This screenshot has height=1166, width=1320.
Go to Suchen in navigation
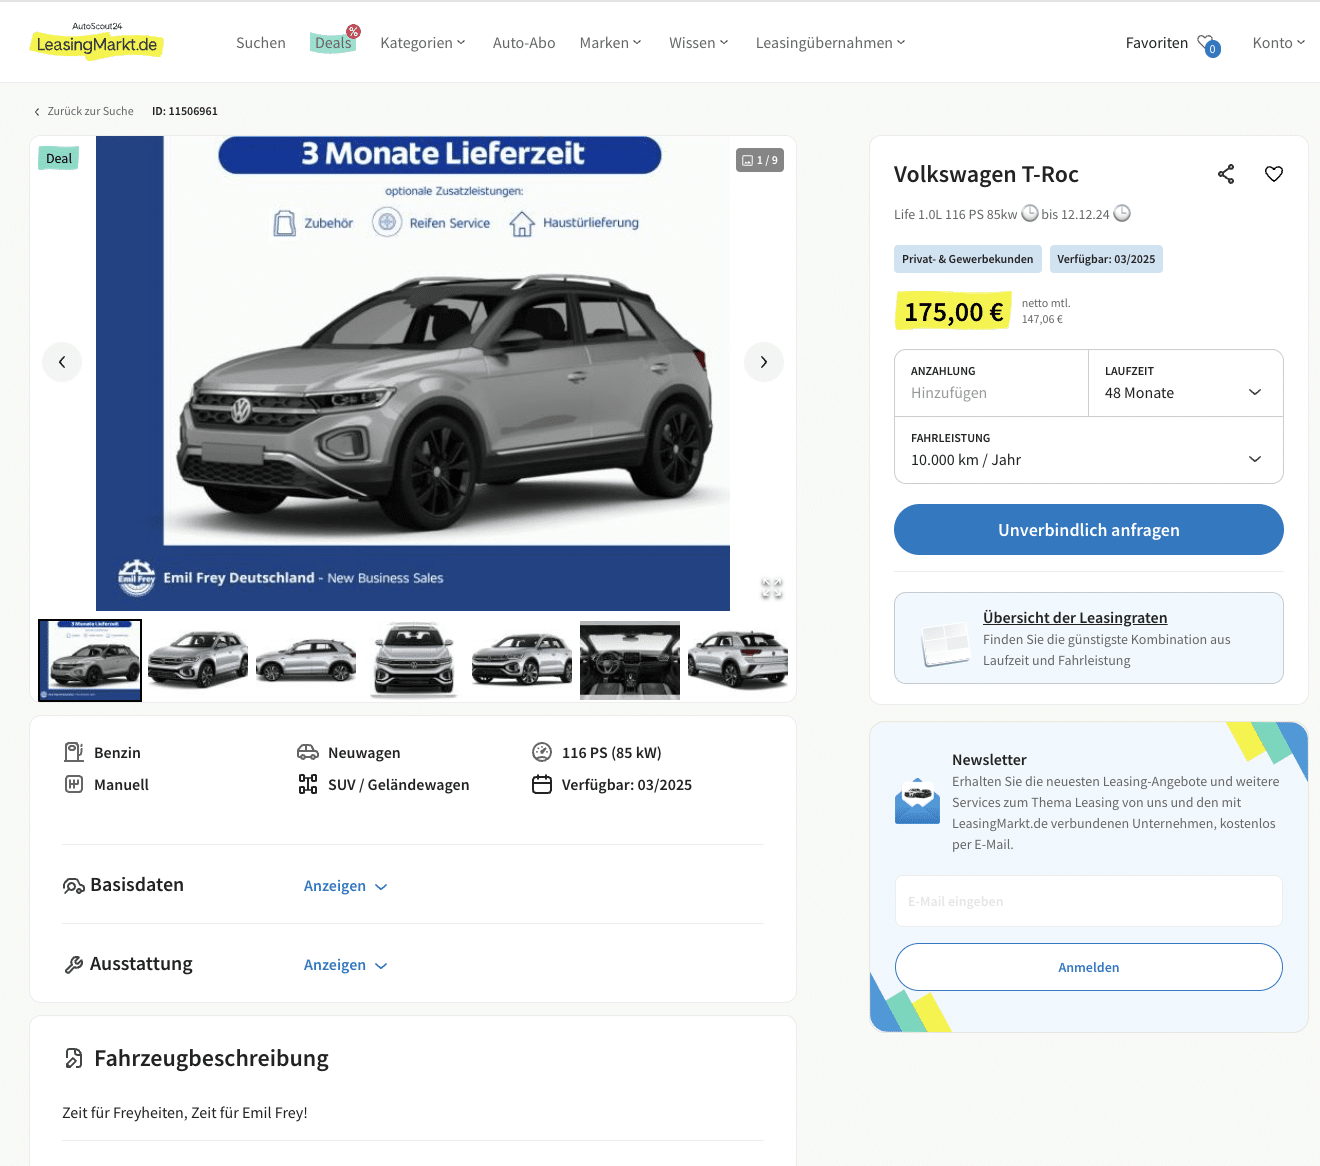[x=261, y=43]
